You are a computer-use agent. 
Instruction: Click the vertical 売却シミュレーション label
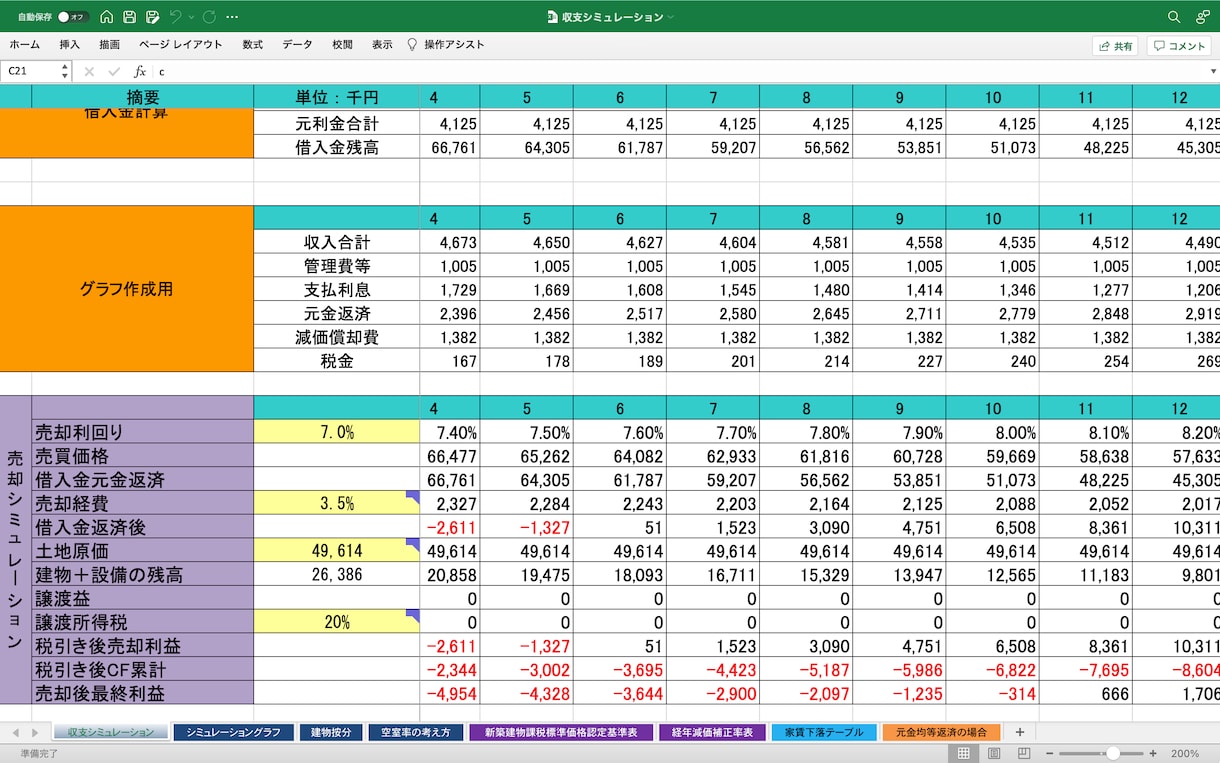[x=15, y=550]
